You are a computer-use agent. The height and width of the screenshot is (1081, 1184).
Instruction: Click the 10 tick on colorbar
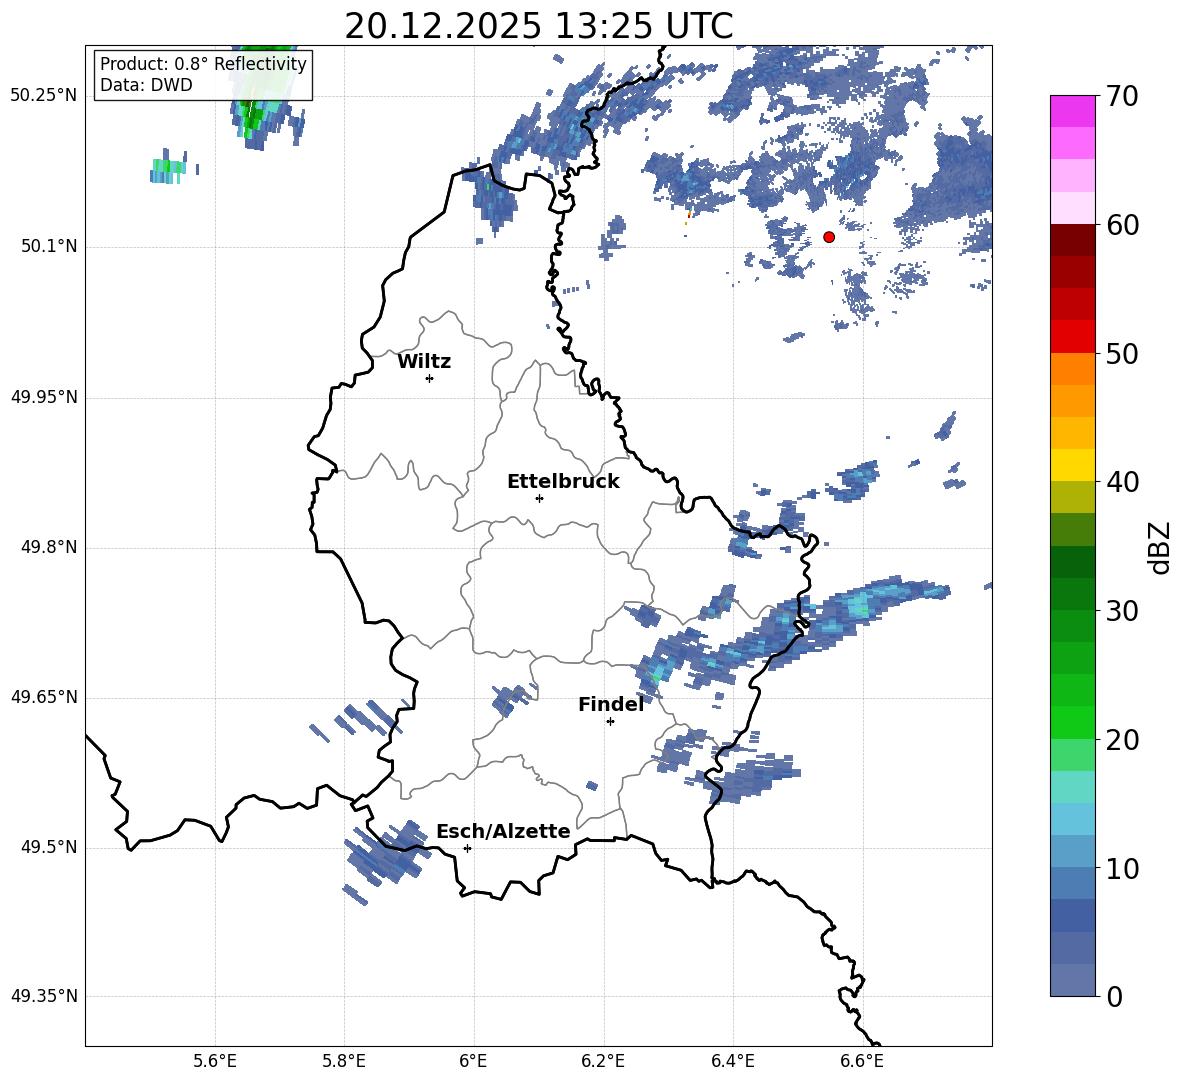click(1122, 868)
